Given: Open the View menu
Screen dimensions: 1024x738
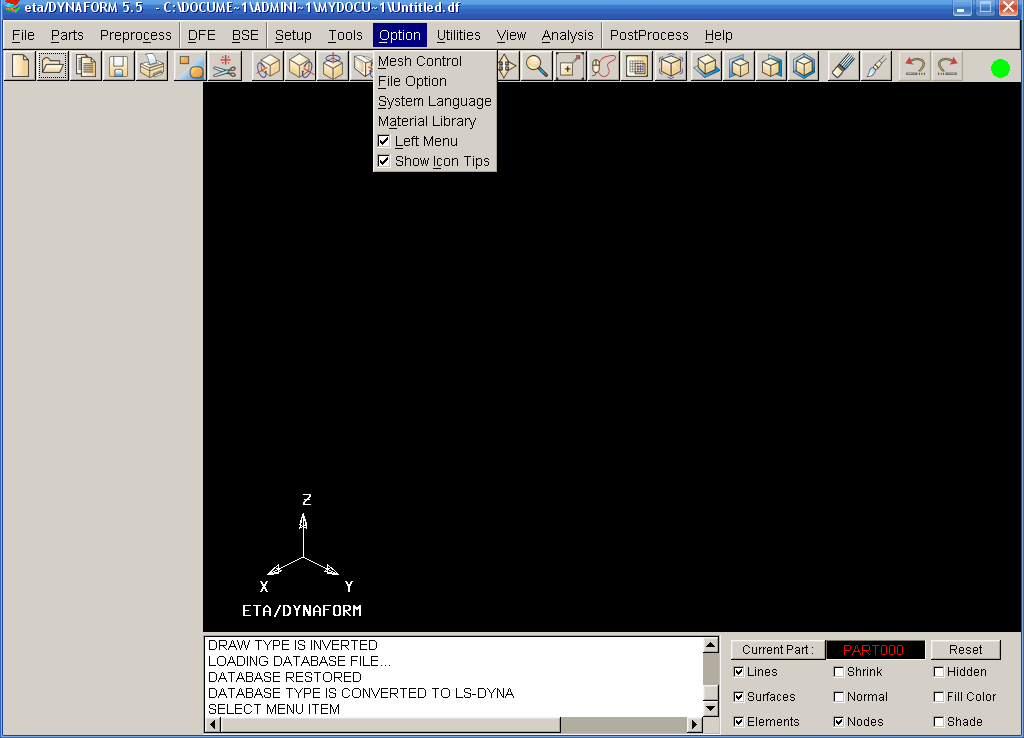Looking at the screenshot, I should tap(511, 35).
